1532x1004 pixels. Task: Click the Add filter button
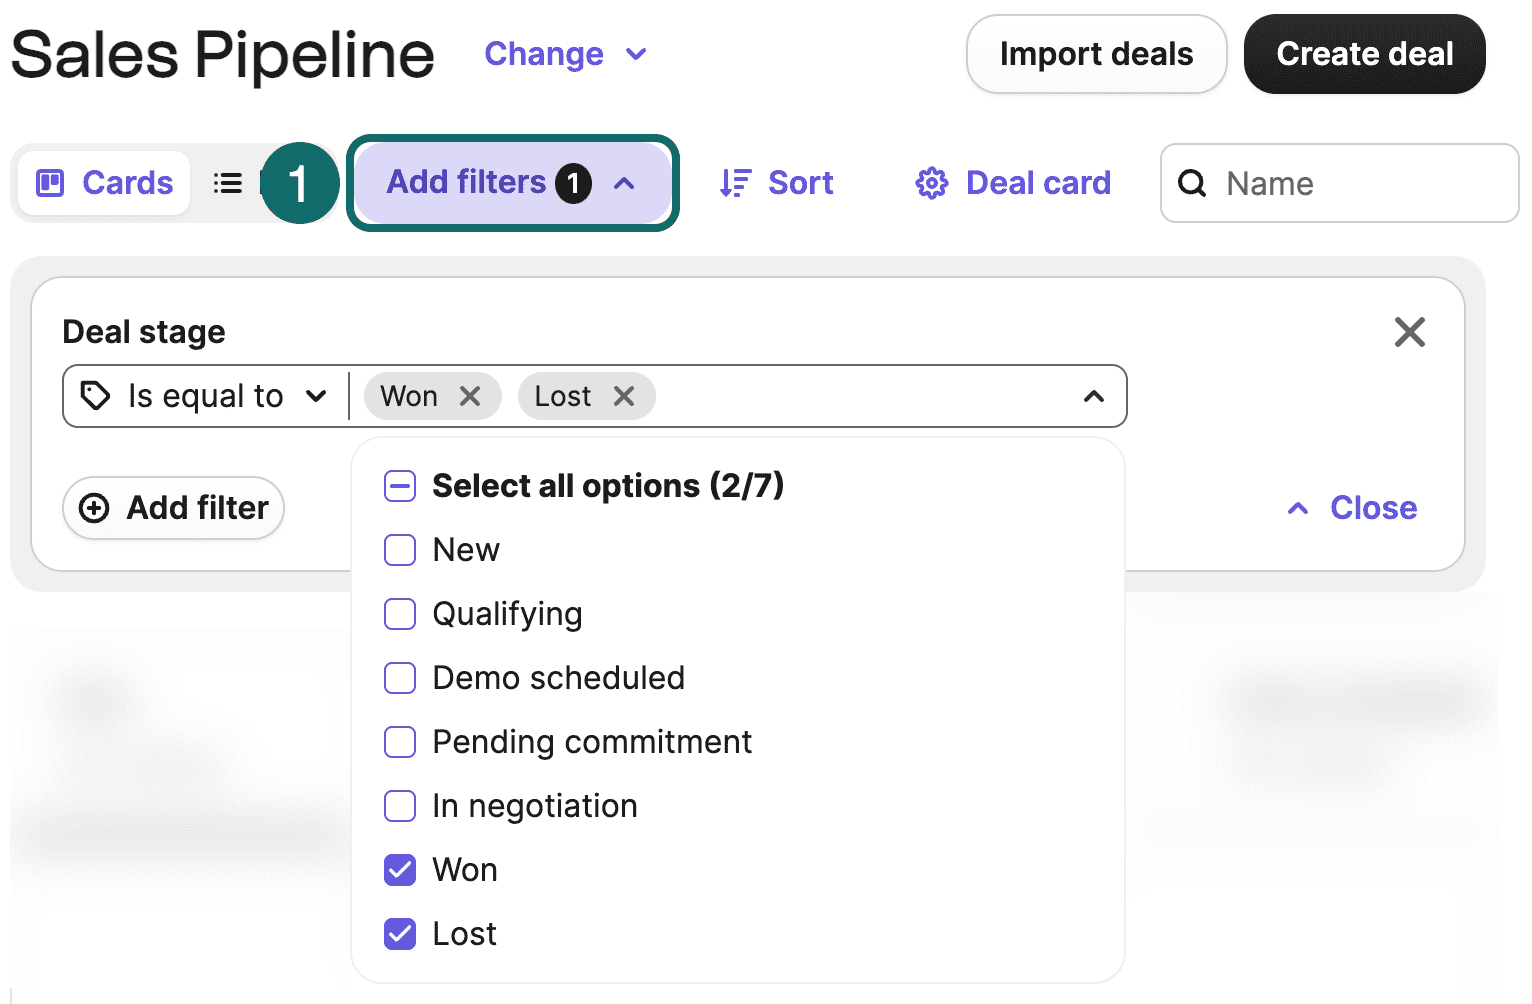pyautogui.click(x=174, y=508)
